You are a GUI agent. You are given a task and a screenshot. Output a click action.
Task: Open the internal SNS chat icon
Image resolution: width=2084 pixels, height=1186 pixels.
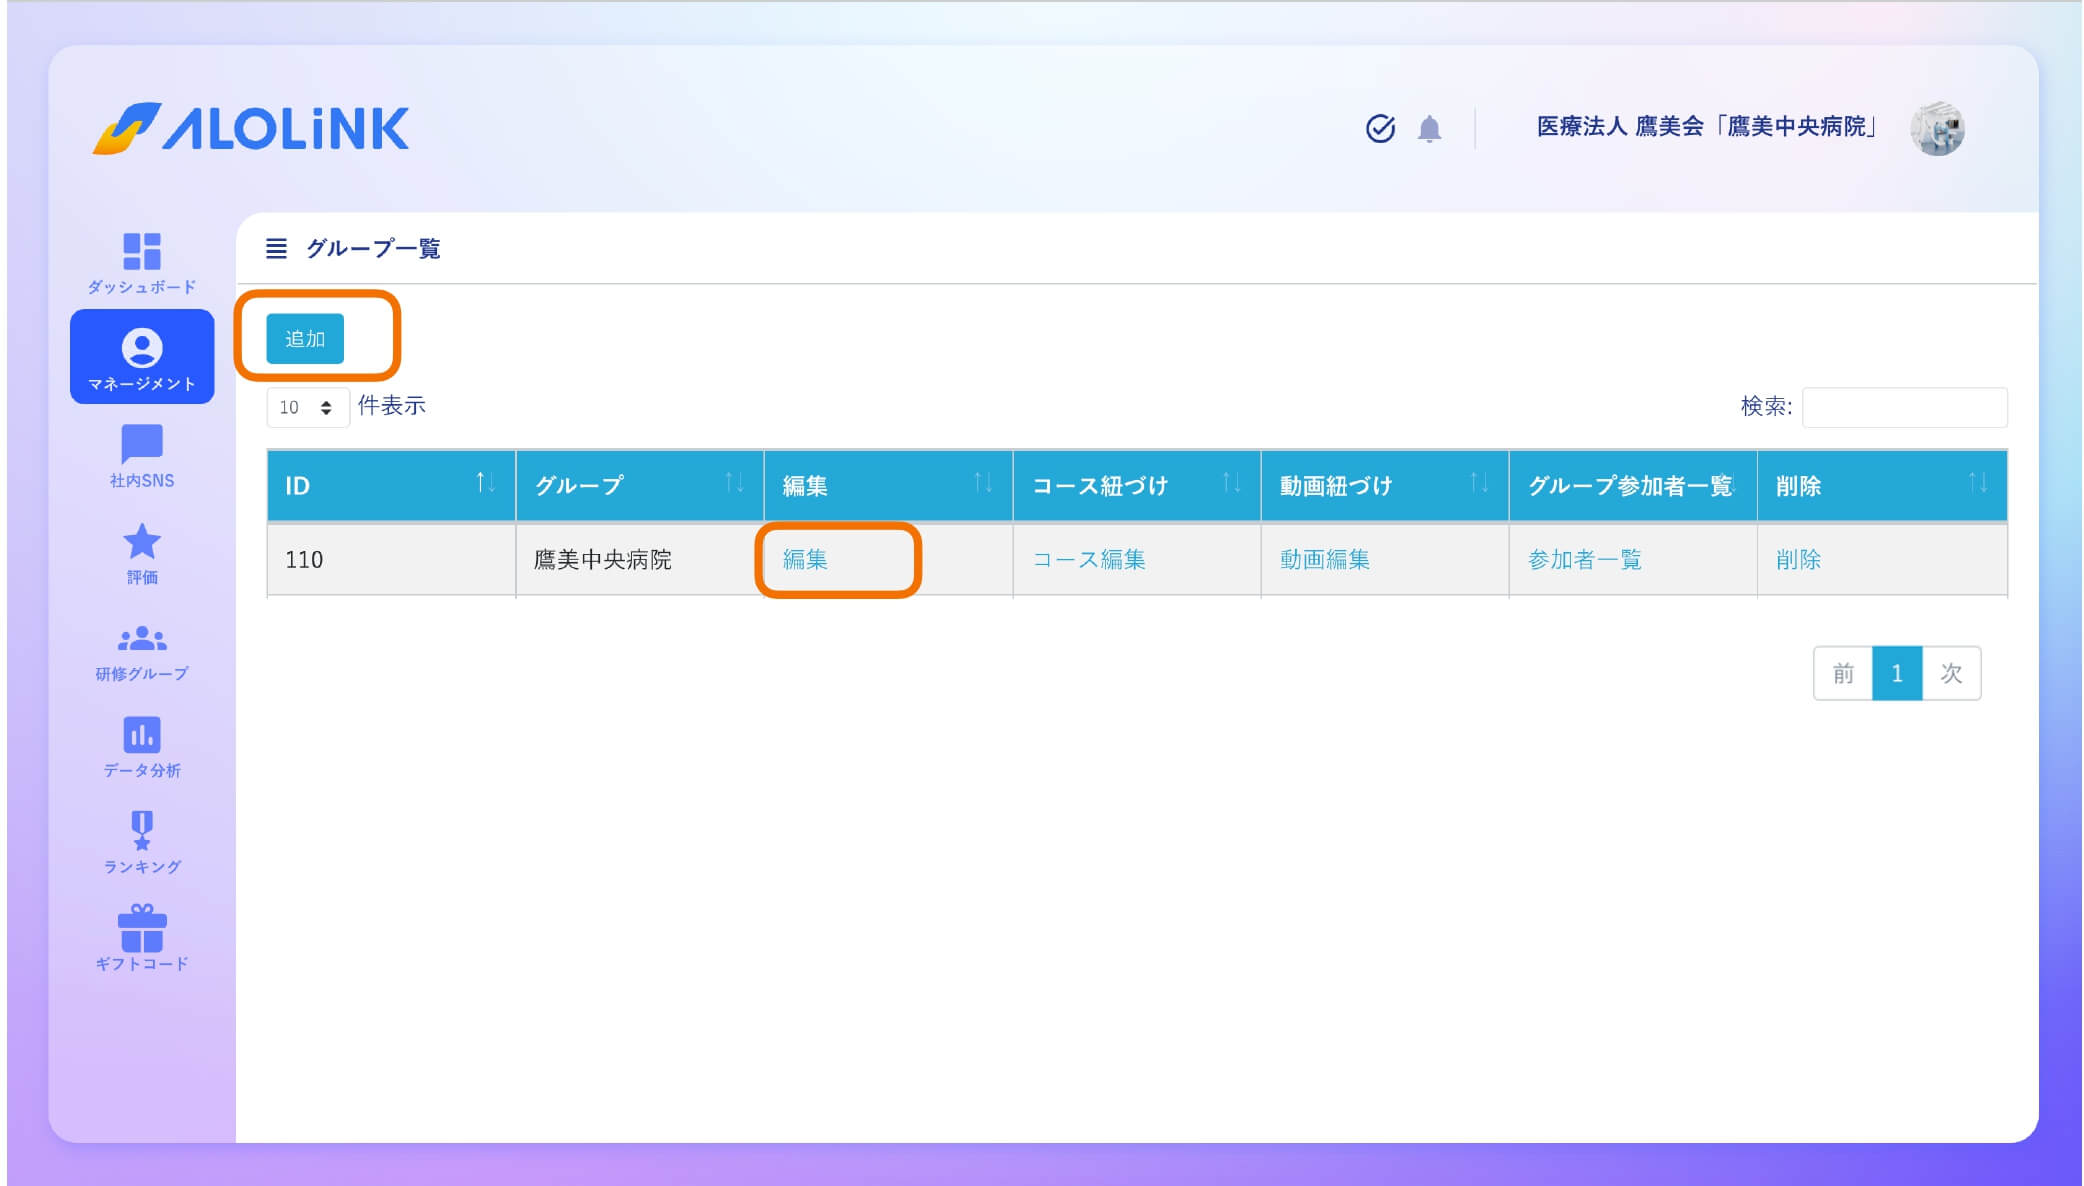141,444
